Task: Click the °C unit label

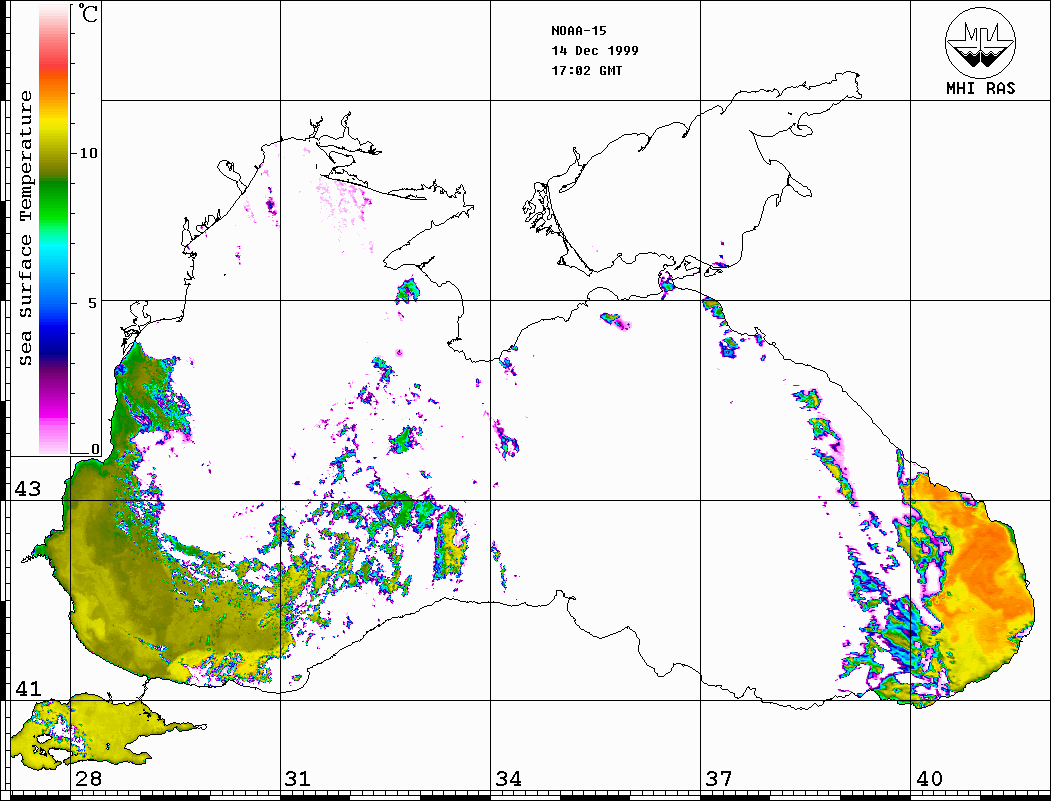Action: pyautogui.click(x=86, y=14)
